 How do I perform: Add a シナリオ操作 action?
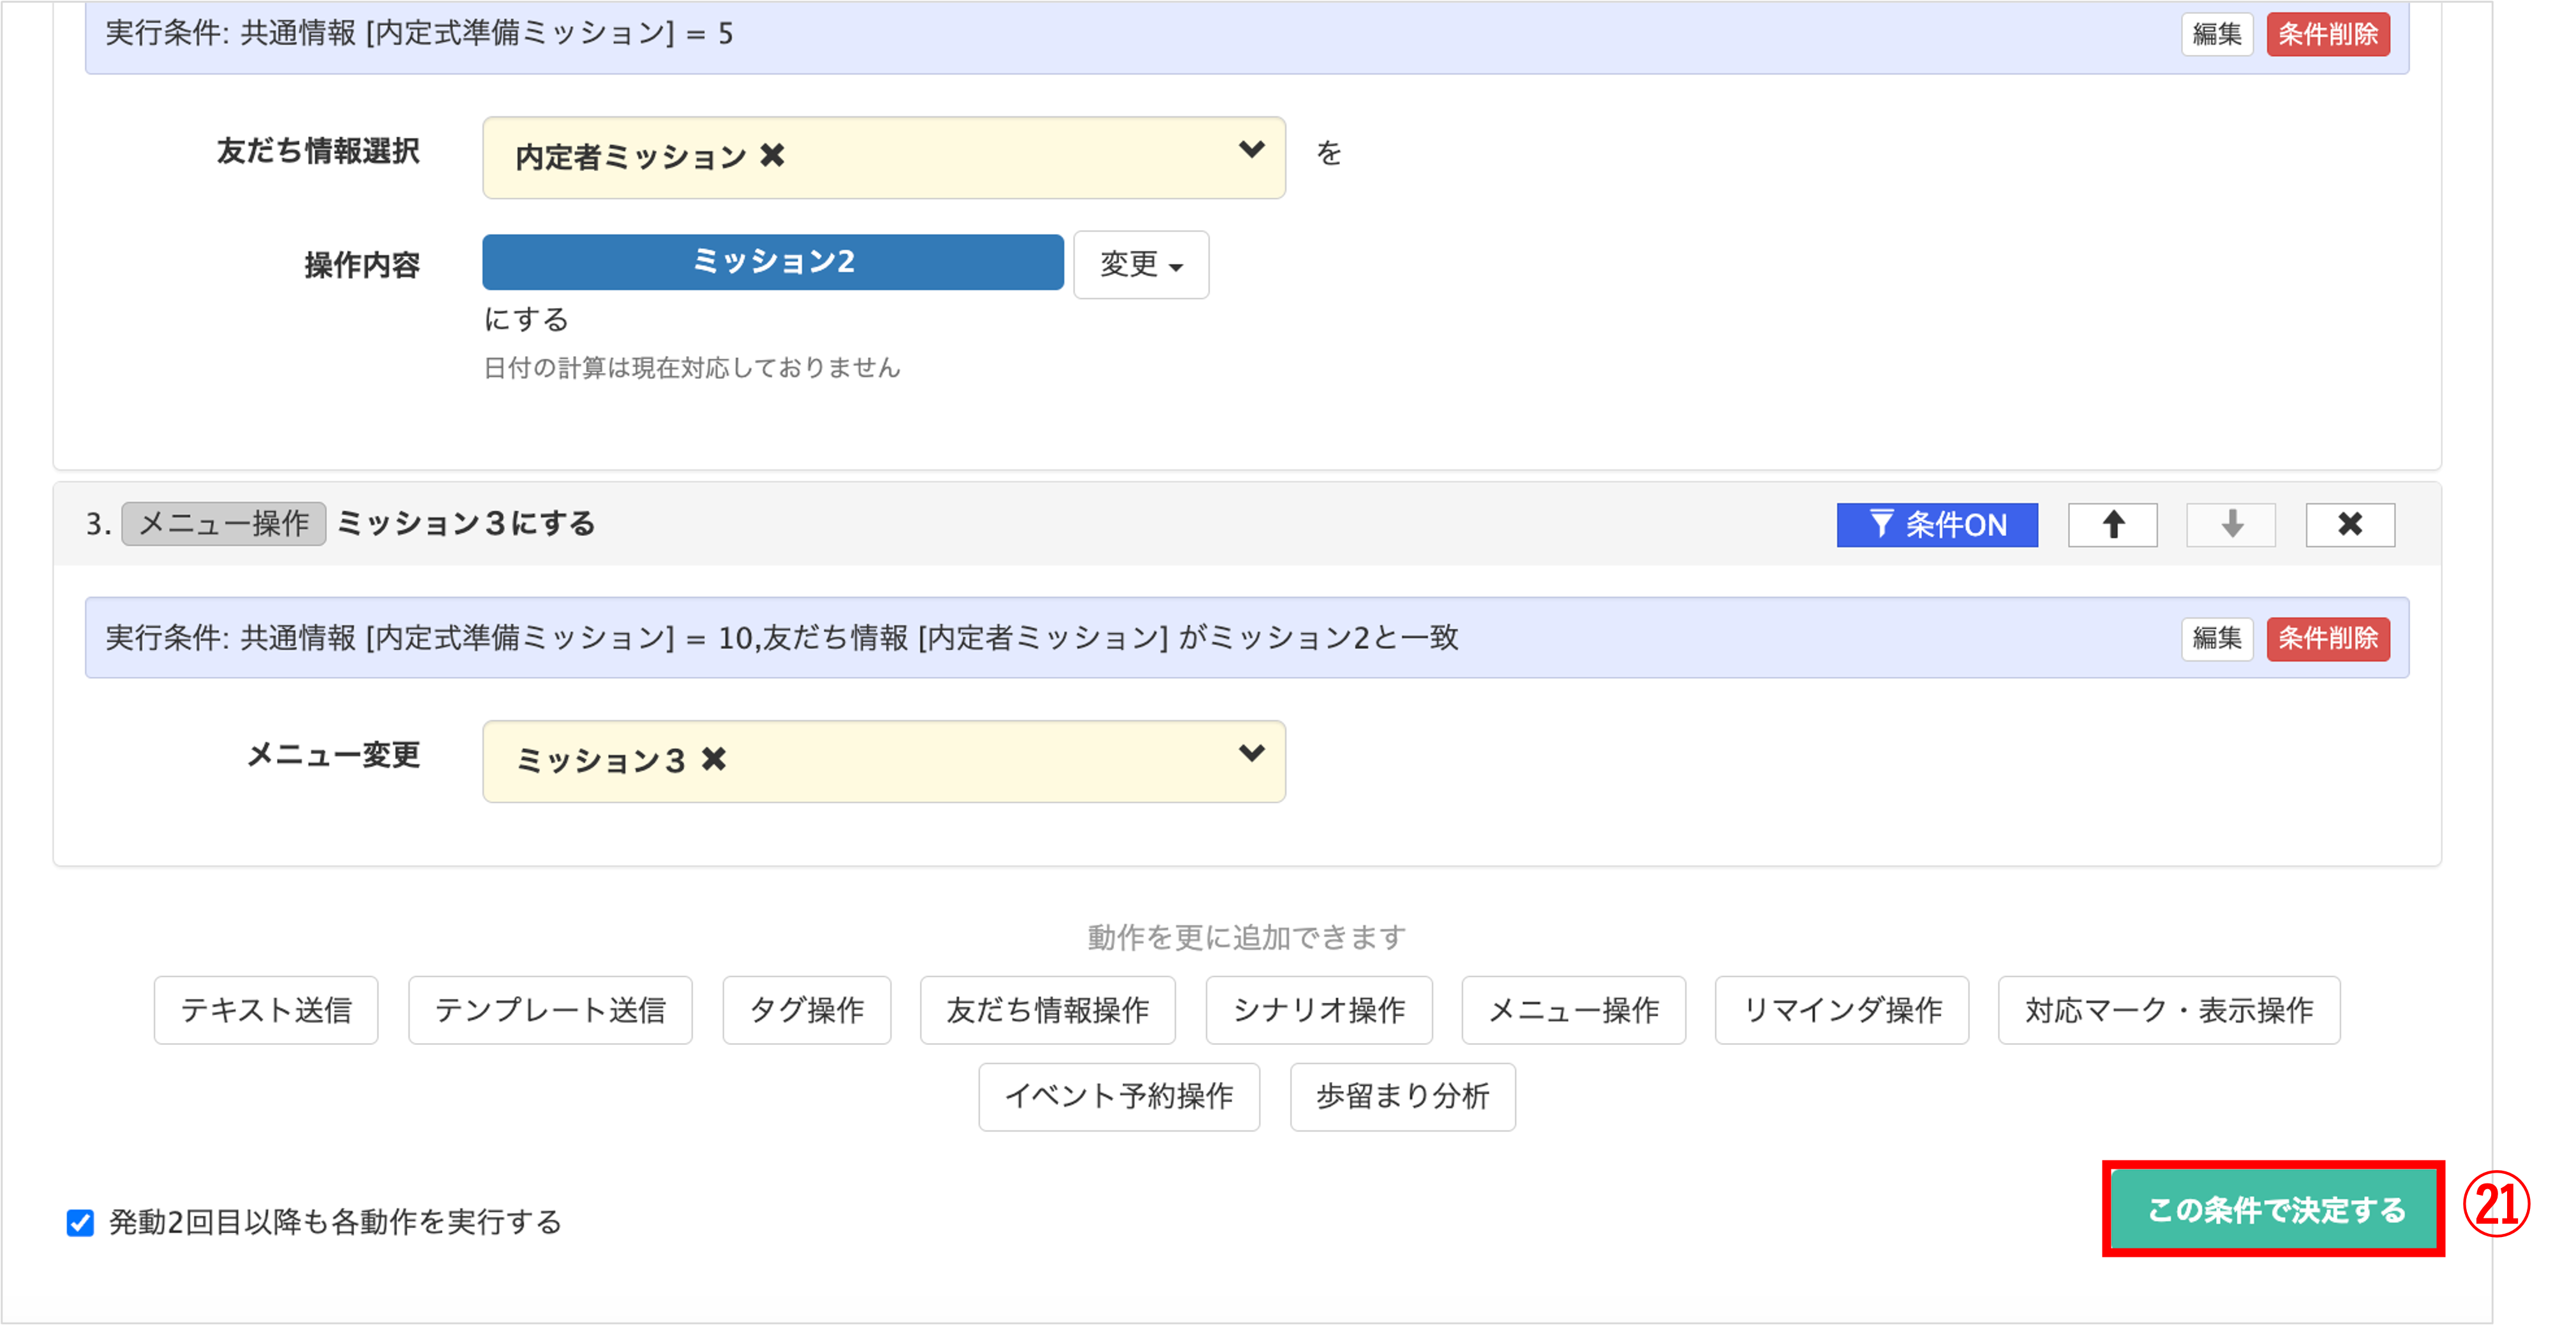1319,1010
